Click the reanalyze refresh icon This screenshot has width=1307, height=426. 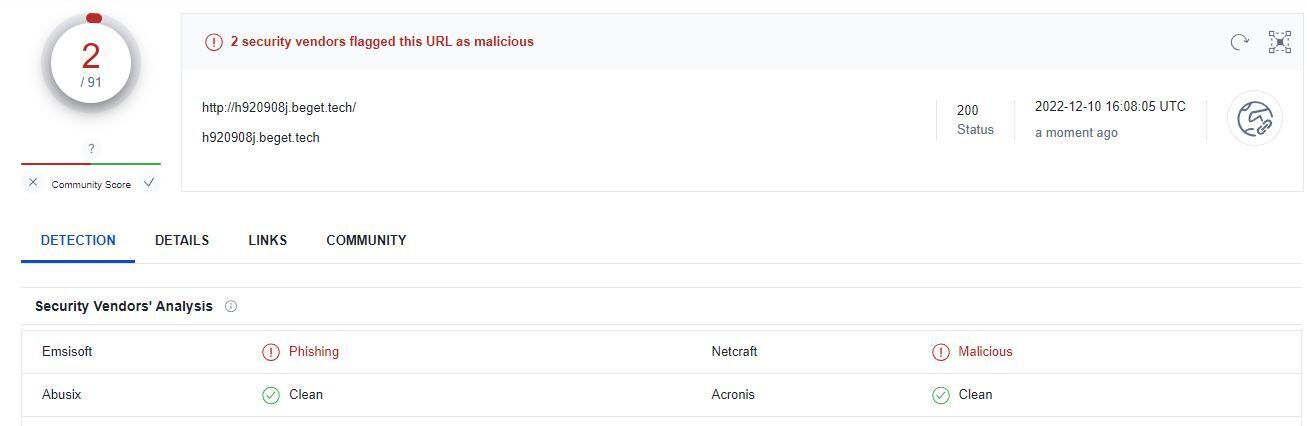(x=1239, y=42)
